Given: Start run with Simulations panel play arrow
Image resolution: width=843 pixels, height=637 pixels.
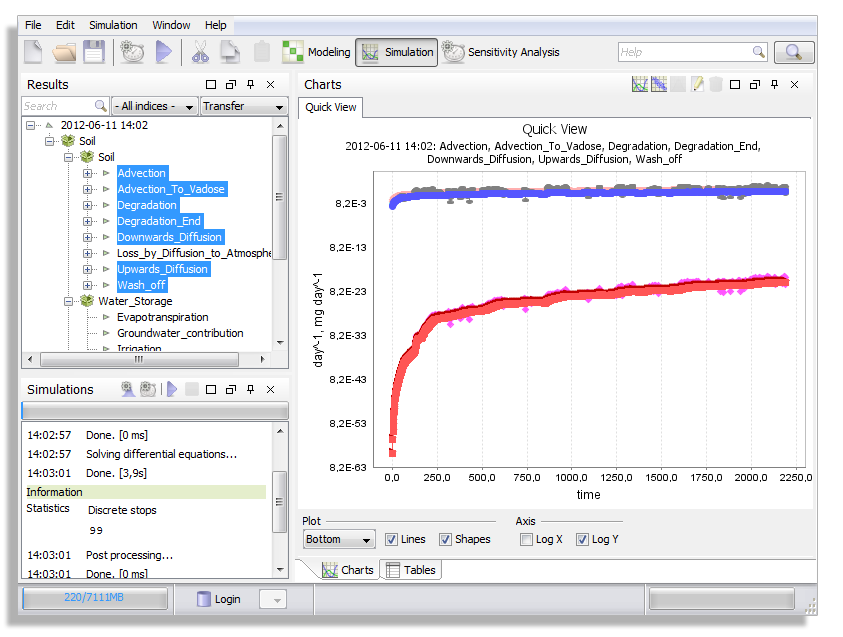Looking at the screenshot, I should pyautogui.click(x=172, y=389).
